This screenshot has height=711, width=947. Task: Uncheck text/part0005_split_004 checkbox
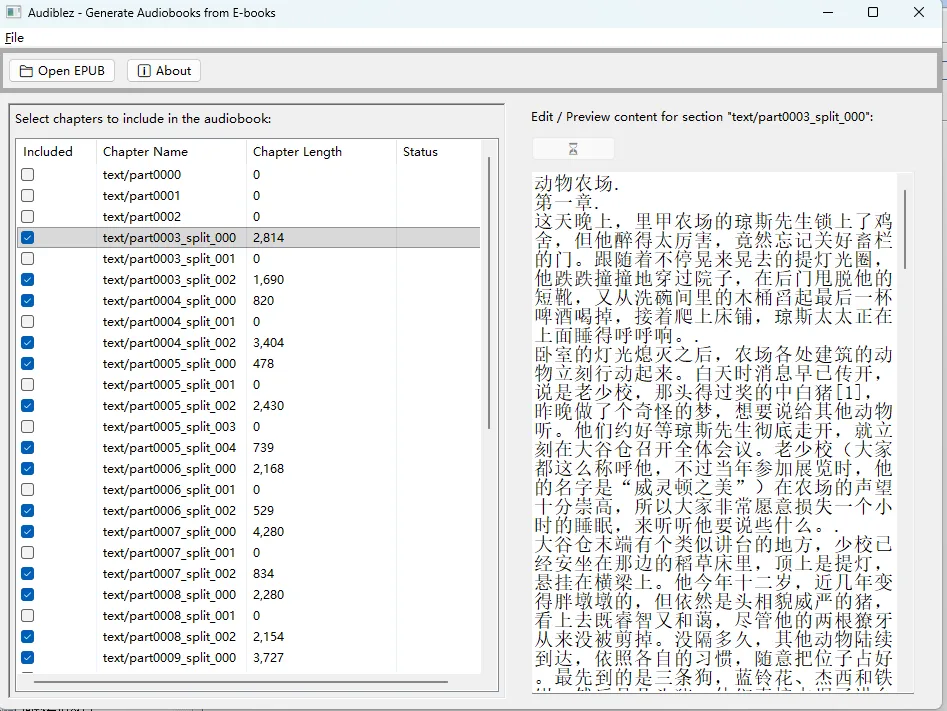[27, 448]
